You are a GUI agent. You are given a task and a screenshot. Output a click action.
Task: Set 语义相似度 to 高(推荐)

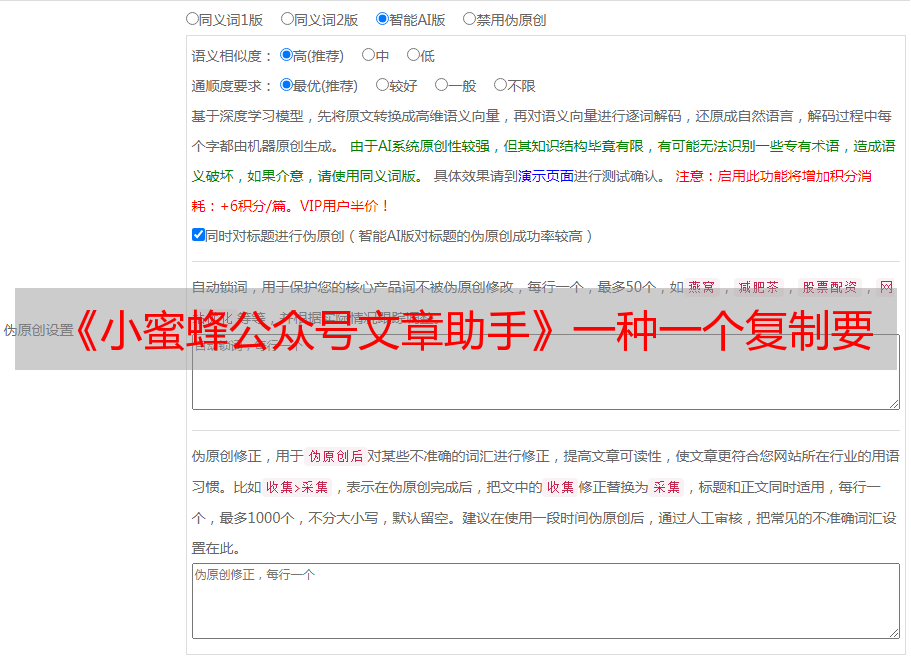tap(286, 55)
